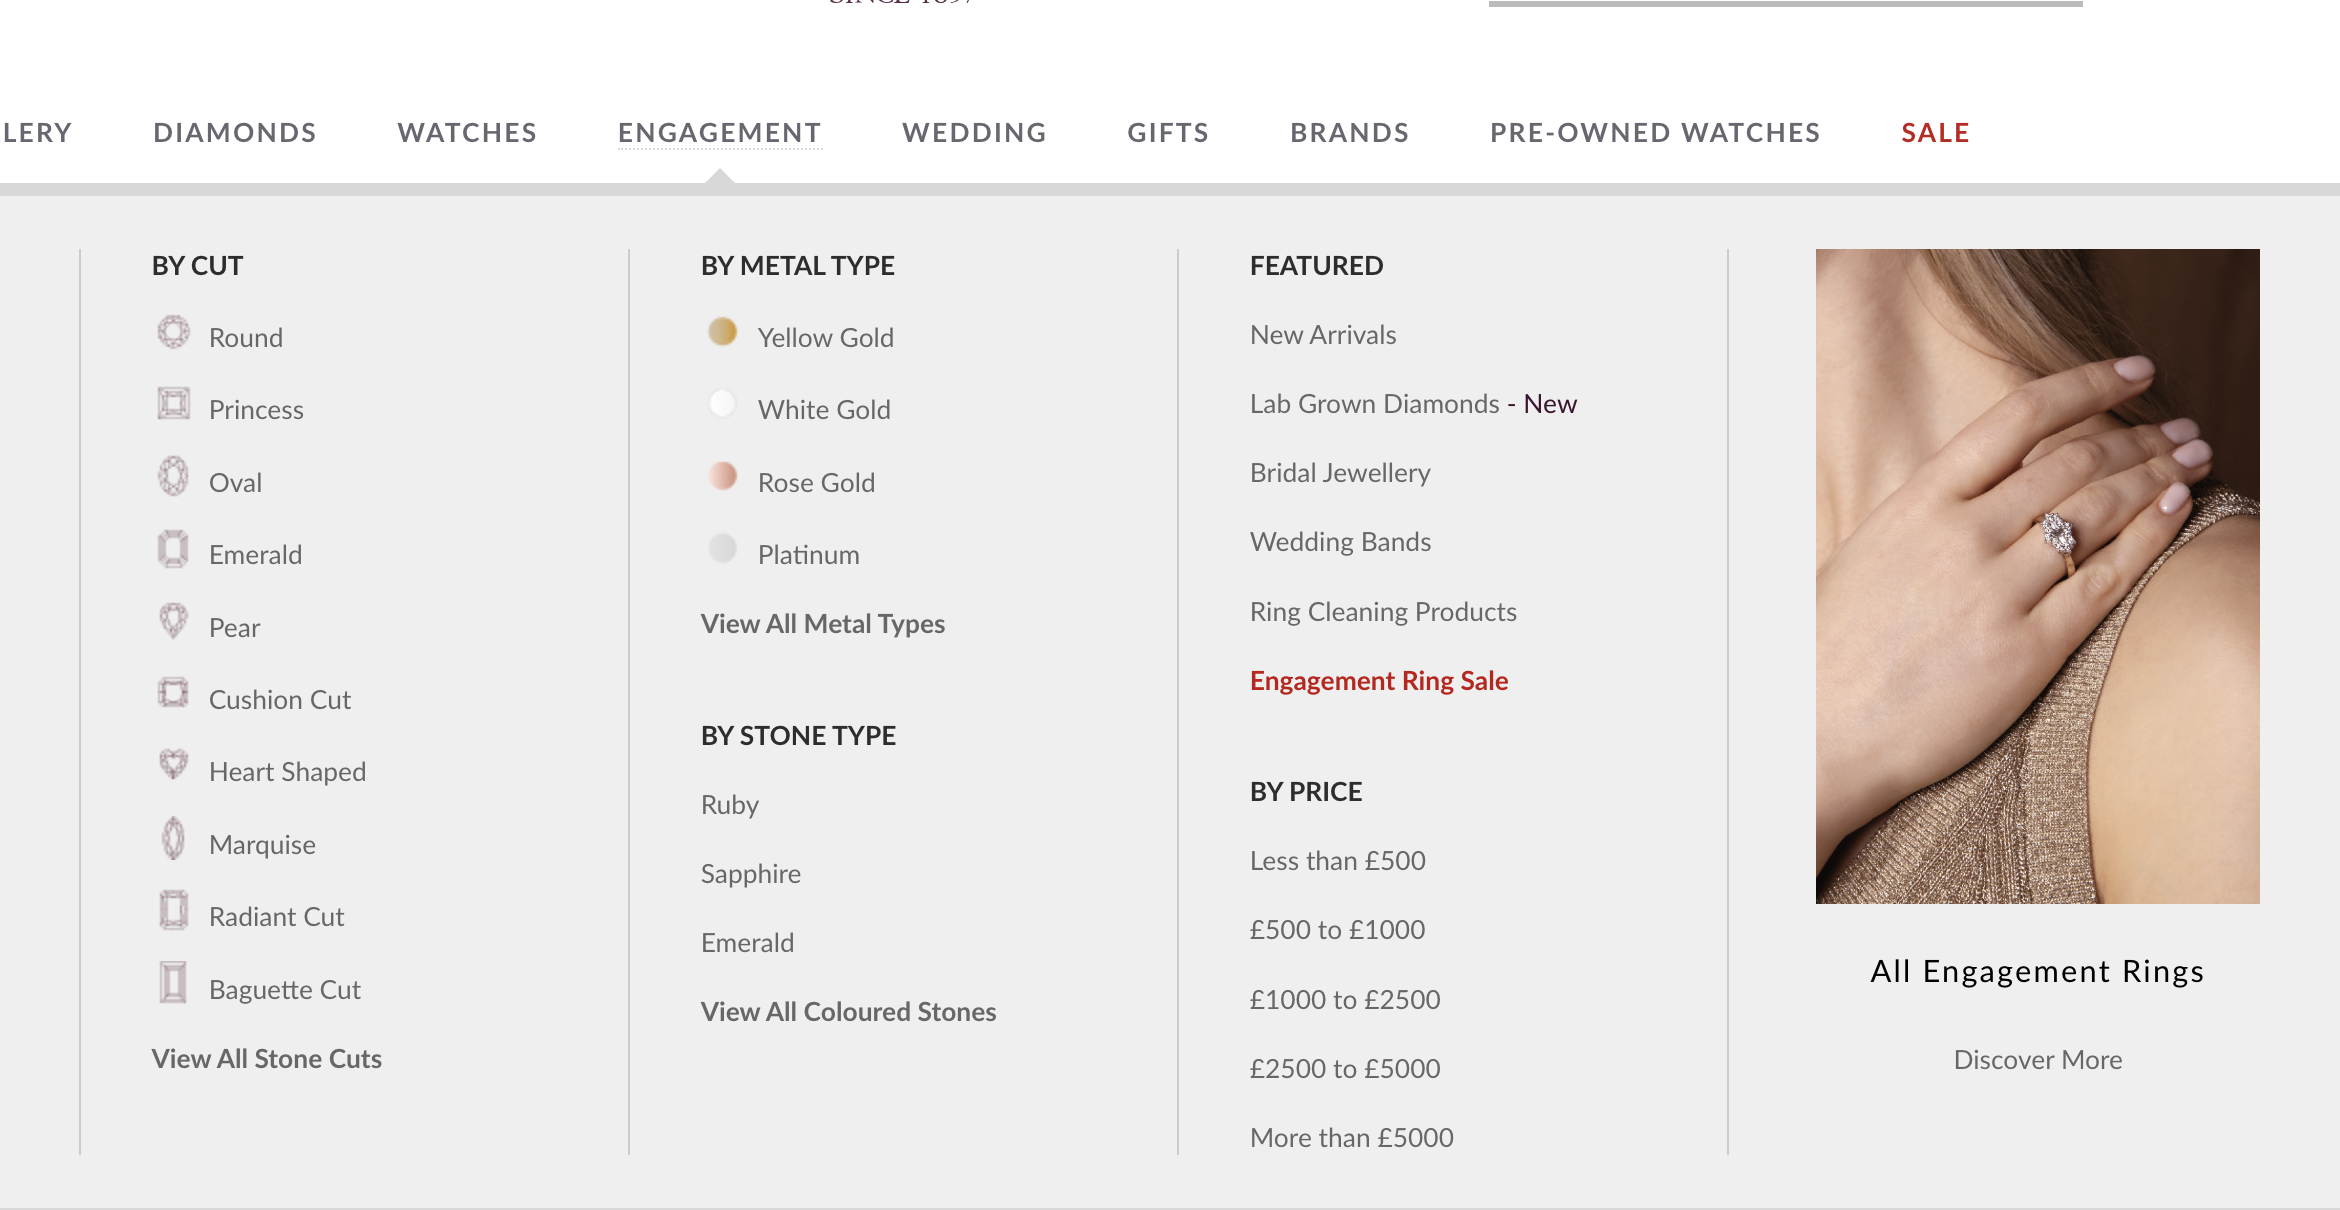The image size is (2340, 1210).
Task: Click the engagement ring hand photo
Action: [x=2037, y=576]
